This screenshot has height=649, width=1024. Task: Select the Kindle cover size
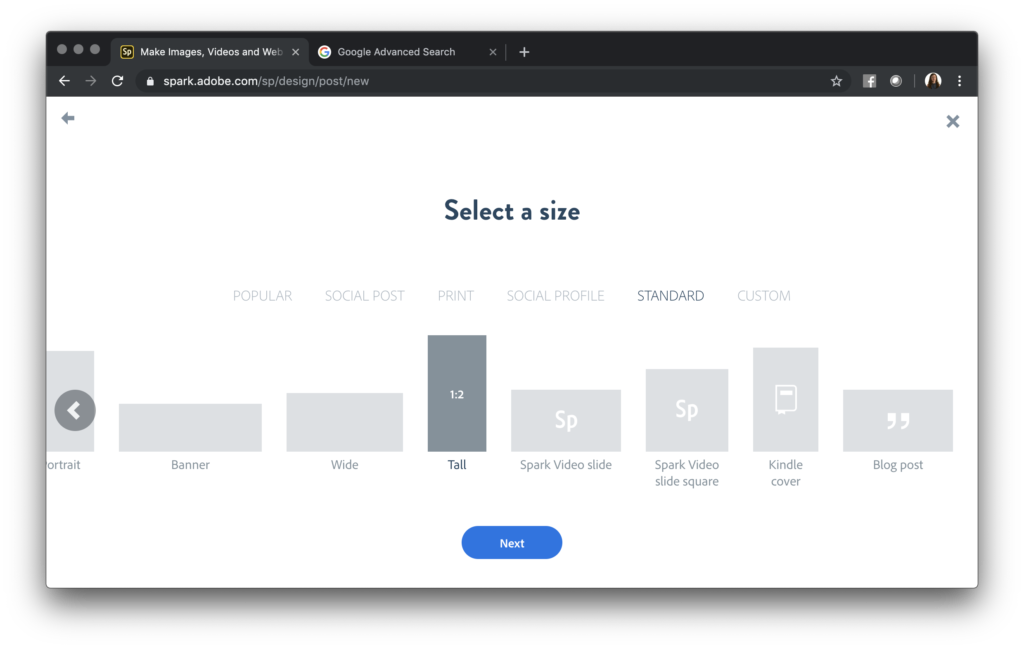(786, 398)
